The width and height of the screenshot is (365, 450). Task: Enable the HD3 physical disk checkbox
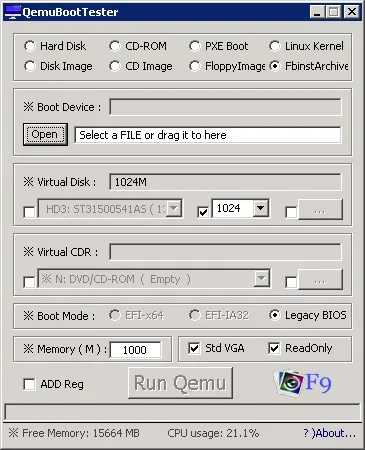29,212
